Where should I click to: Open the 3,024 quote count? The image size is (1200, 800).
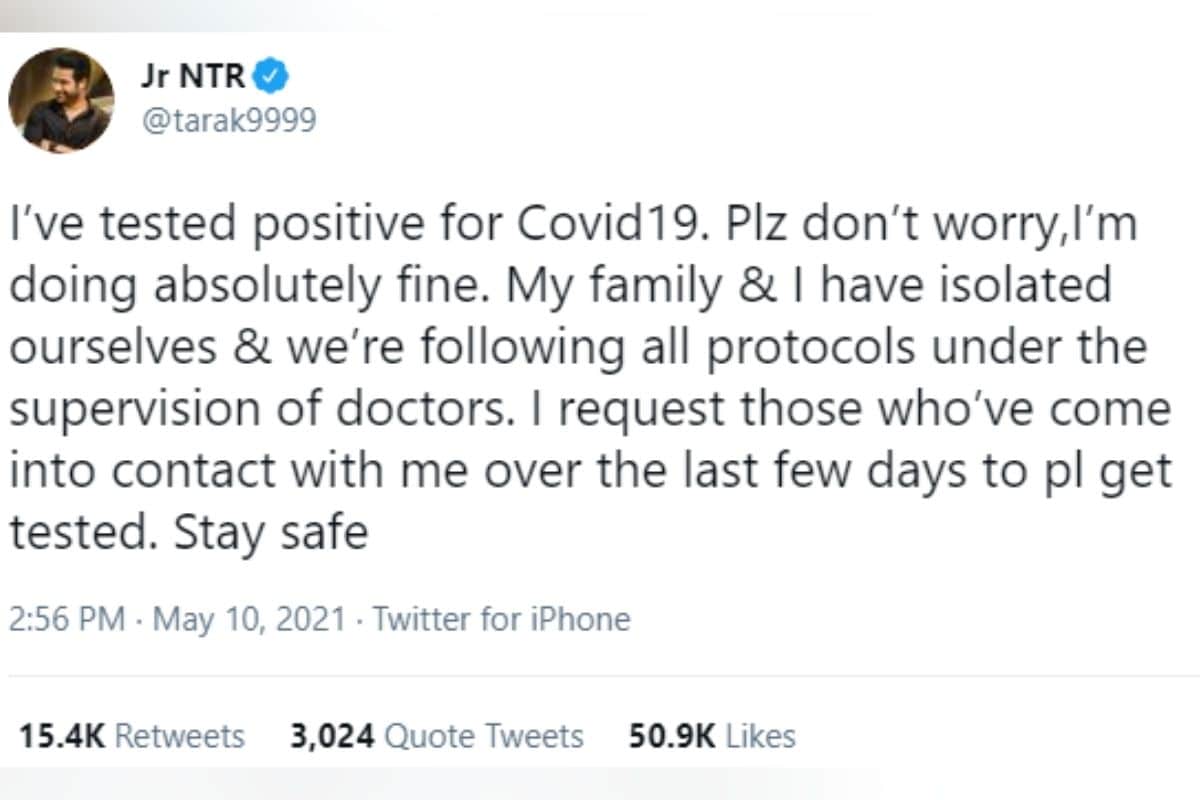pyautogui.click(x=333, y=737)
